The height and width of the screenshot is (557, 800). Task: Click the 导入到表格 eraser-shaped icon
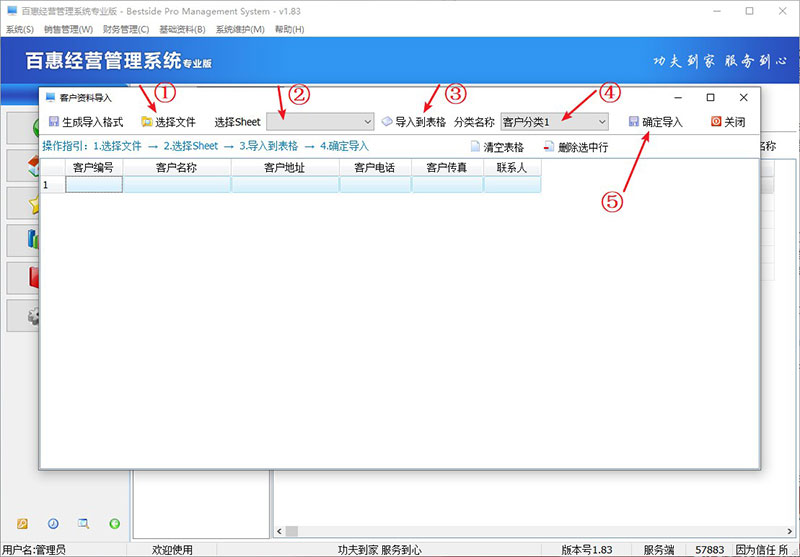pyautogui.click(x=387, y=121)
